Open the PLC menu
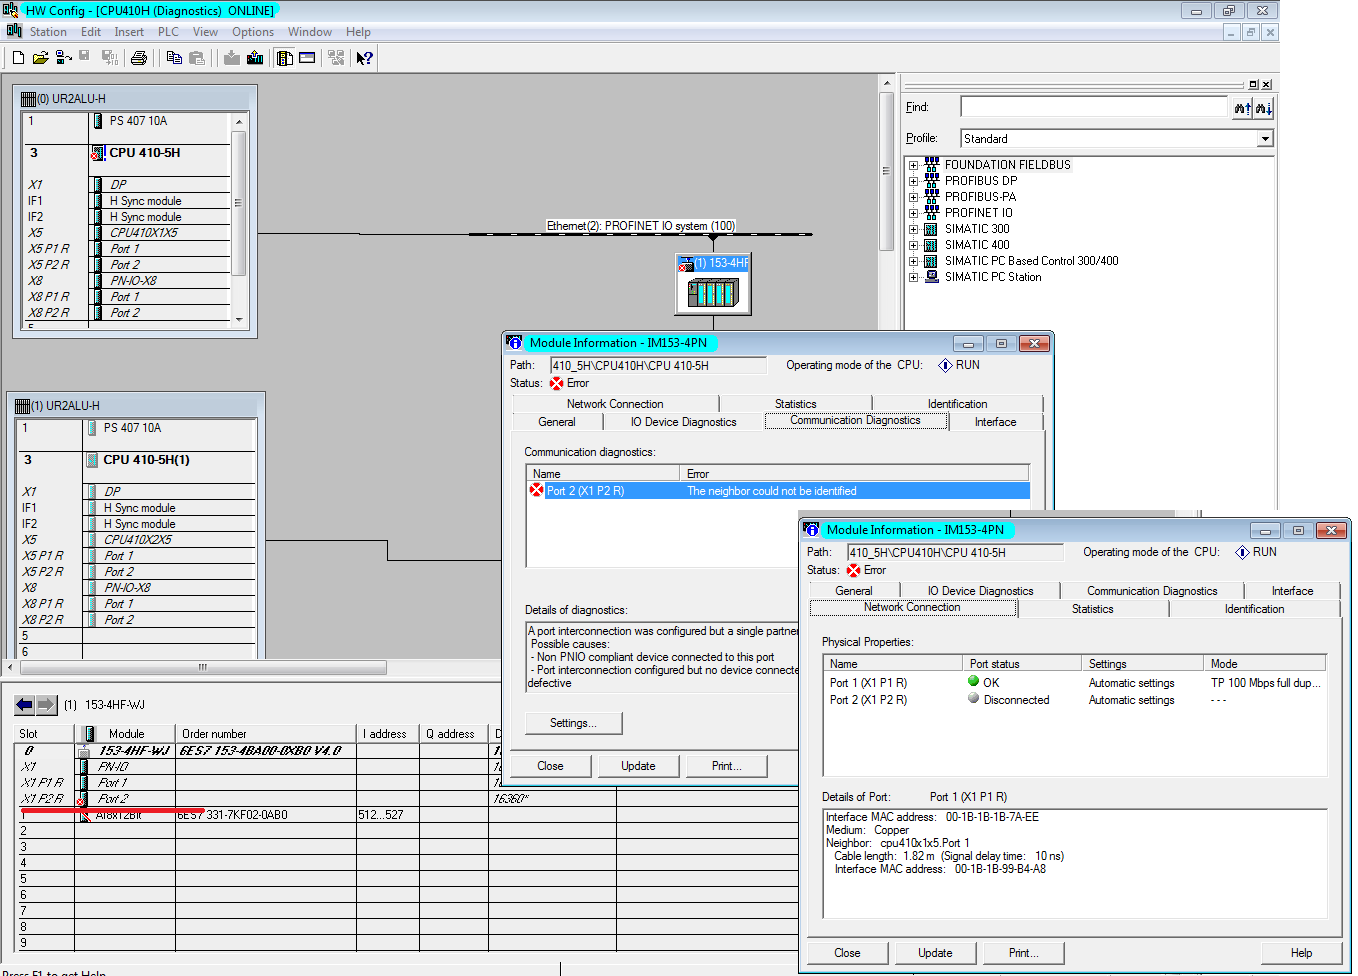The image size is (1358, 976). (168, 32)
